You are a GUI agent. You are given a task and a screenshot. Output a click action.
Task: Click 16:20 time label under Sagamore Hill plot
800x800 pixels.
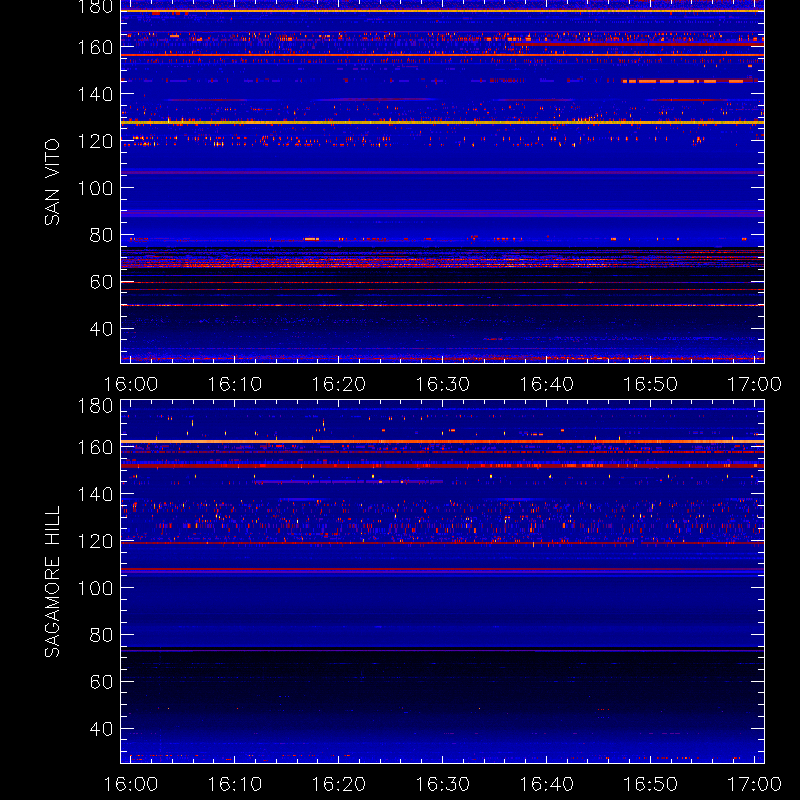pyautogui.click(x=339, y=784)
